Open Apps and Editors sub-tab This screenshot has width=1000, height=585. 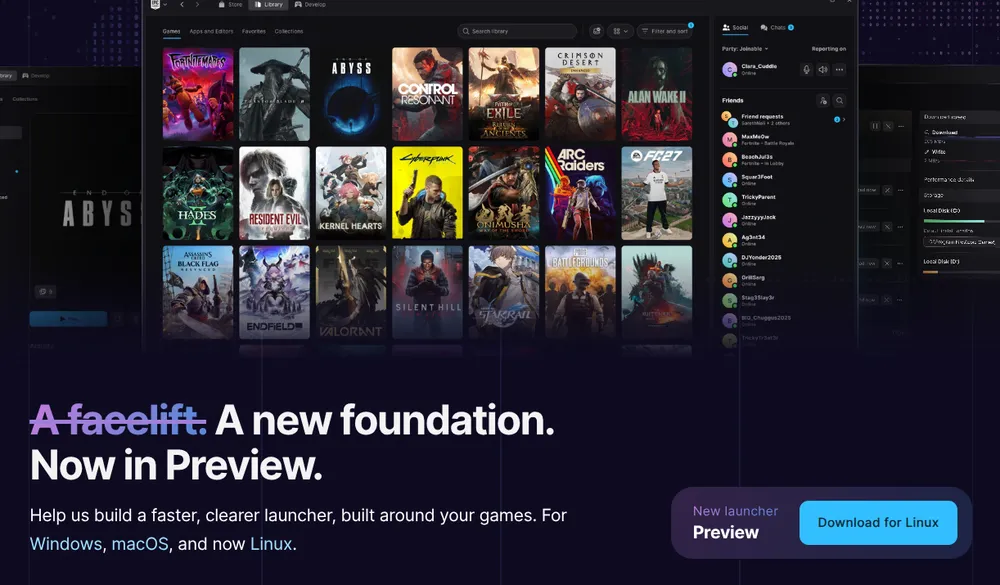click(x=211, y=31)
